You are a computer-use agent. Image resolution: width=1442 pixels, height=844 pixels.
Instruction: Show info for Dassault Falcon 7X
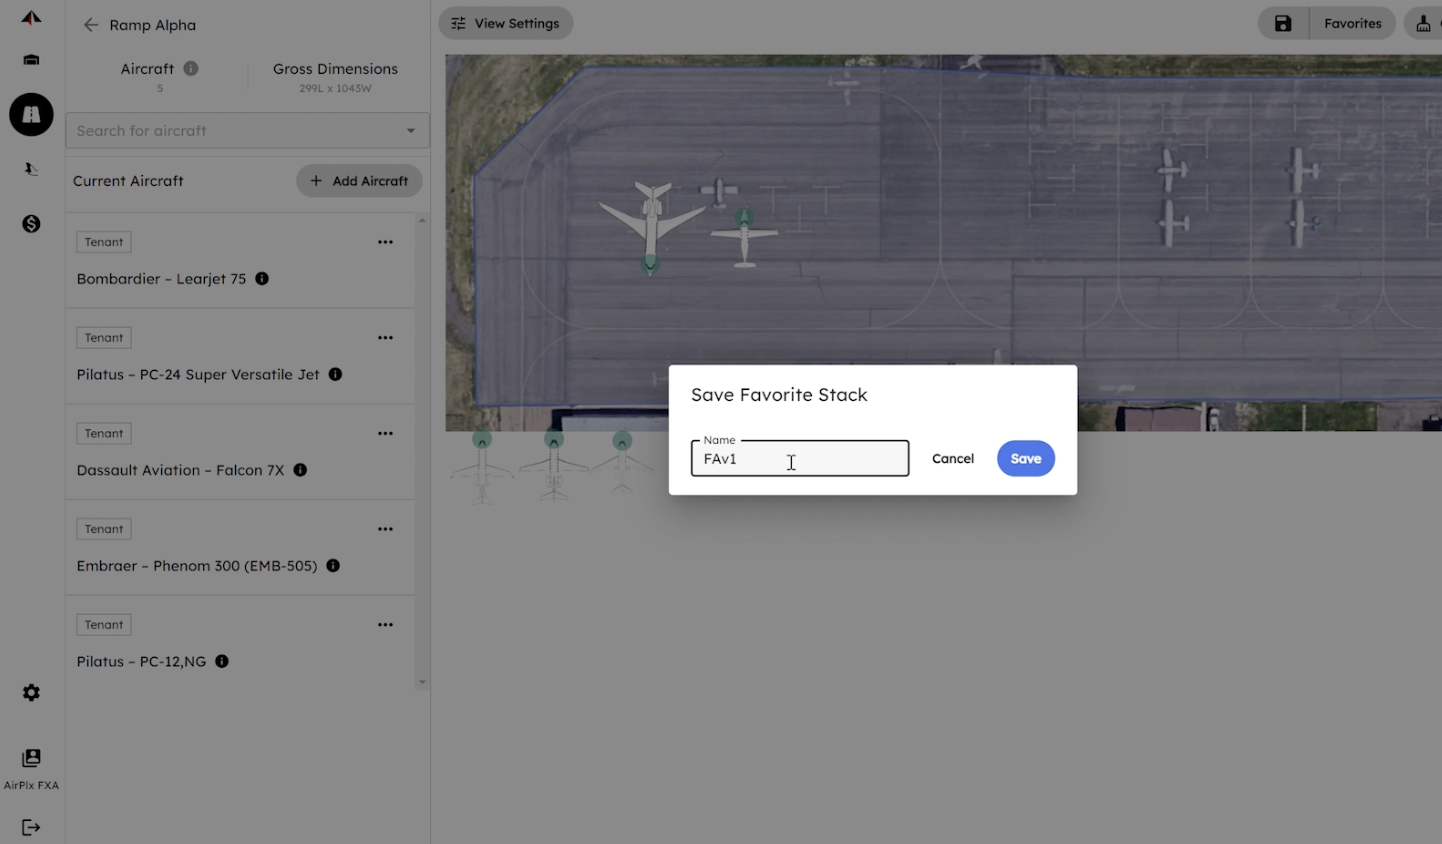click(300, 470)
